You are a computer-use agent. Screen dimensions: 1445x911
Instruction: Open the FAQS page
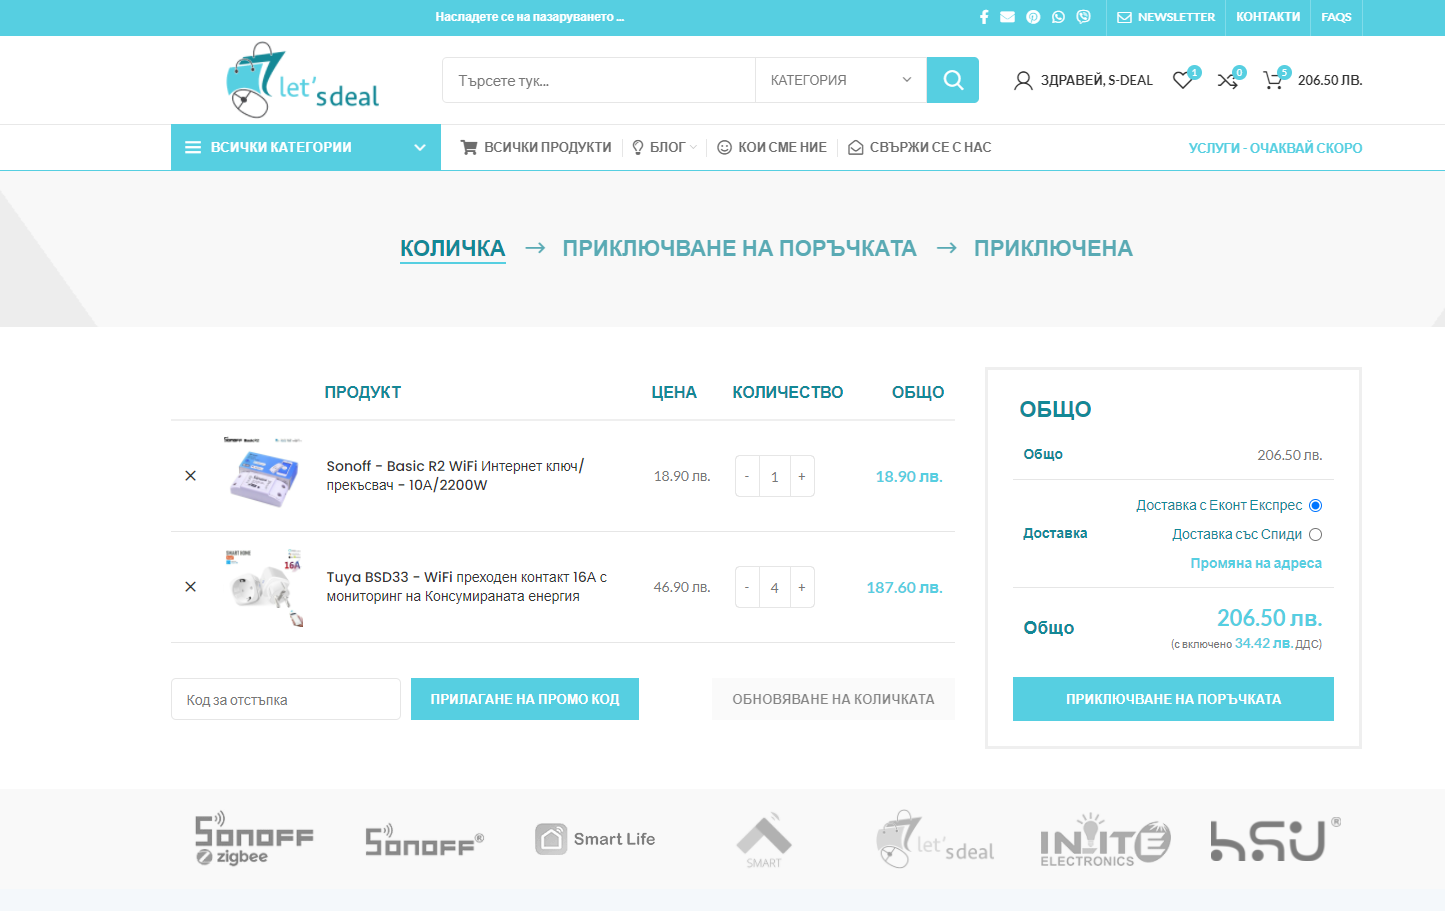tap(1336, 17)
